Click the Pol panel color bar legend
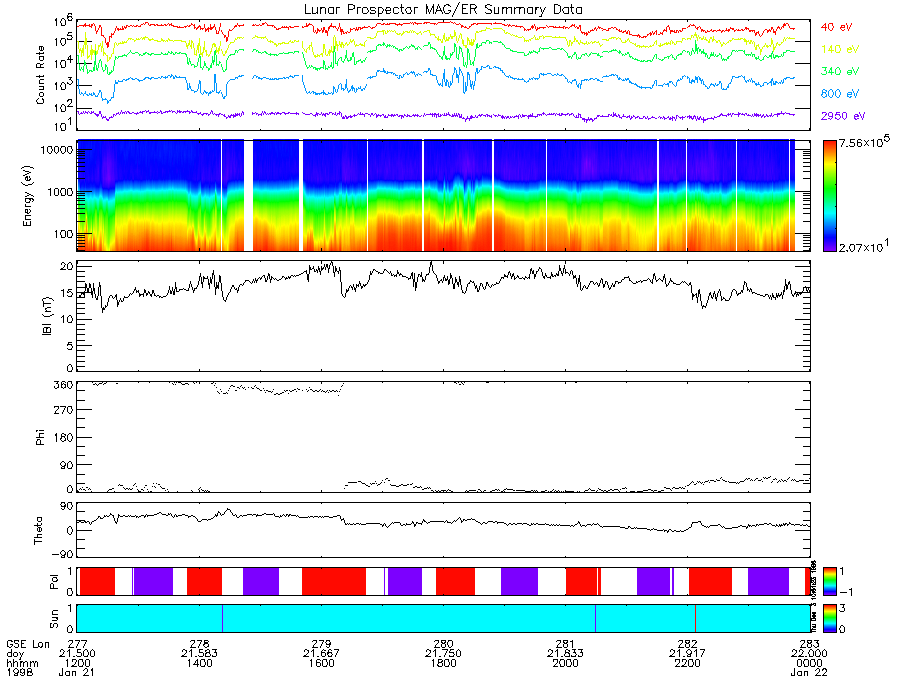Screen dimensions: 900x700 [829, 582]
